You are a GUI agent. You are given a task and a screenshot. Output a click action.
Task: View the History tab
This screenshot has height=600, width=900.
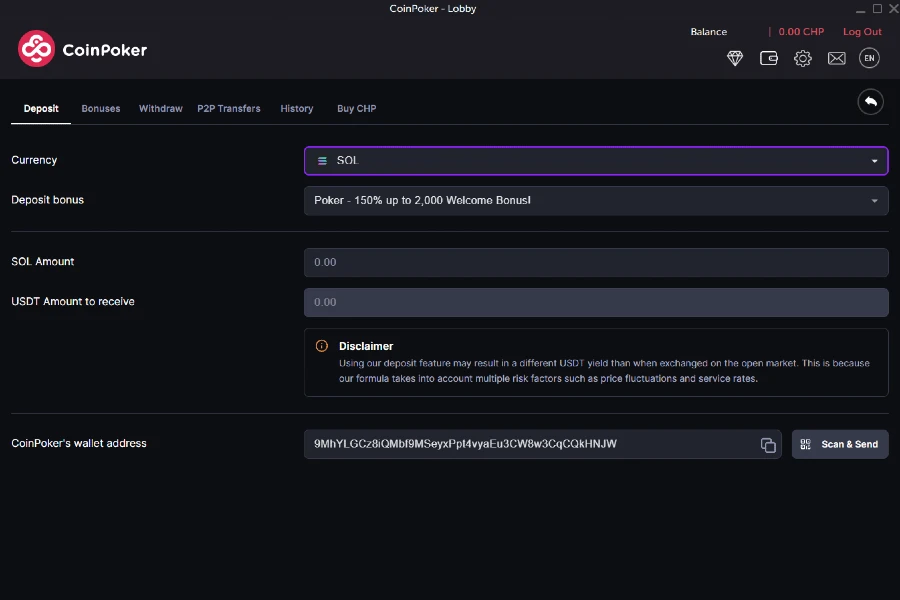click(x=296, y=108)
